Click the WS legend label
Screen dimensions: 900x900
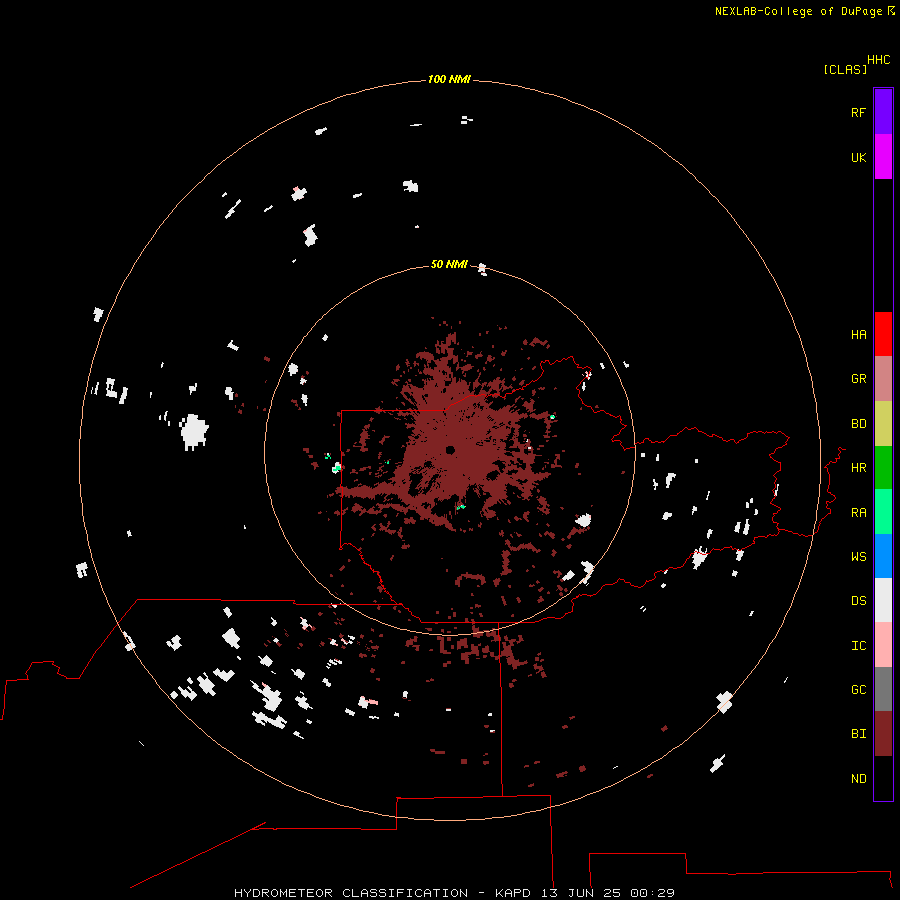coord(858,557)
